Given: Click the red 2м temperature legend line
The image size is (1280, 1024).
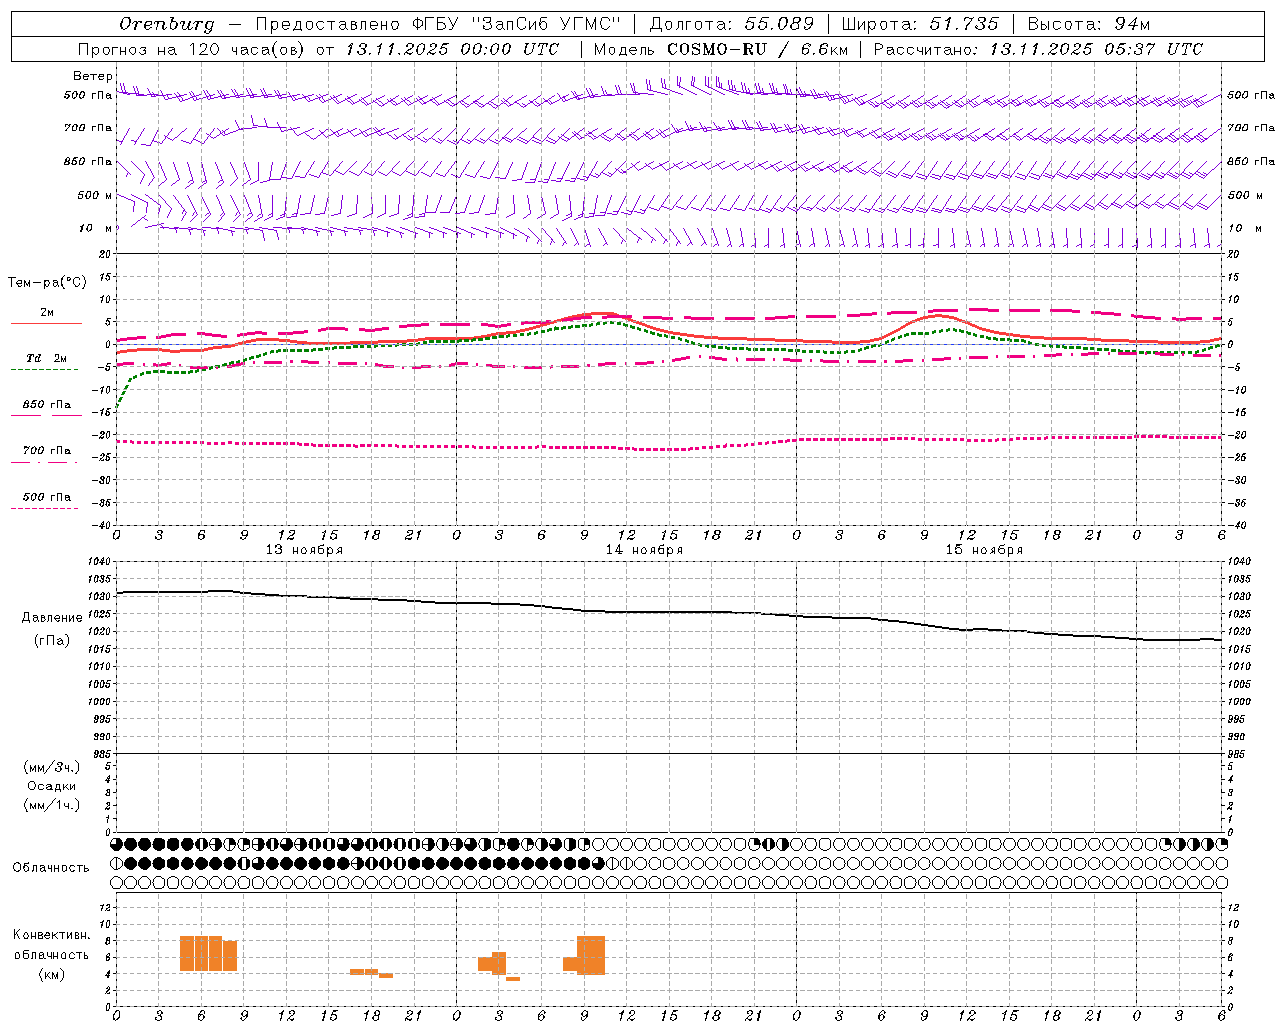Looking at the screenshot, I should tap(46, 323).
